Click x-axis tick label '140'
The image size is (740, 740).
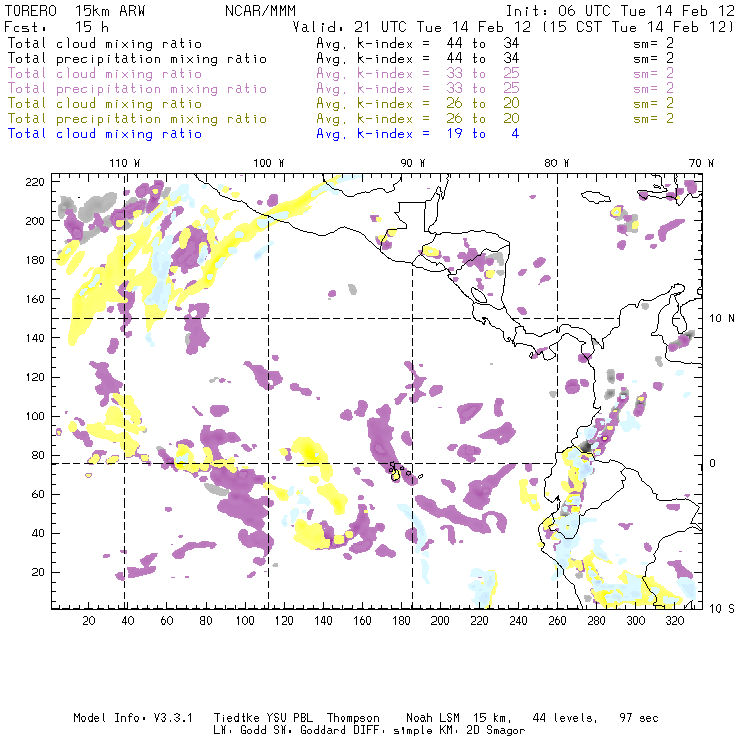pos(323,621)
